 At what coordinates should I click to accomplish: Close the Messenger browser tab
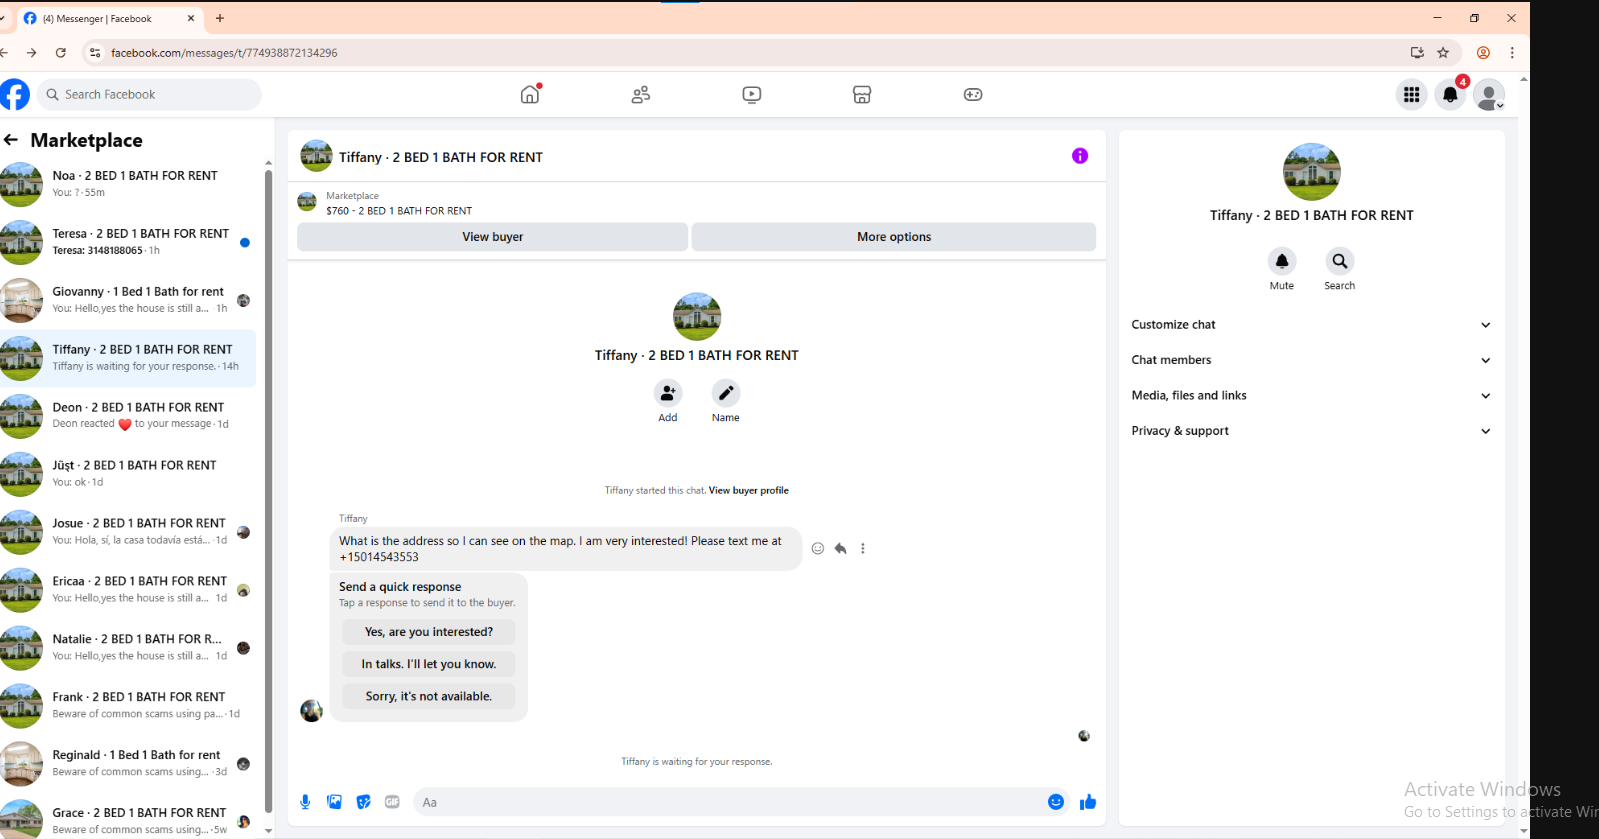pos(191,18)
